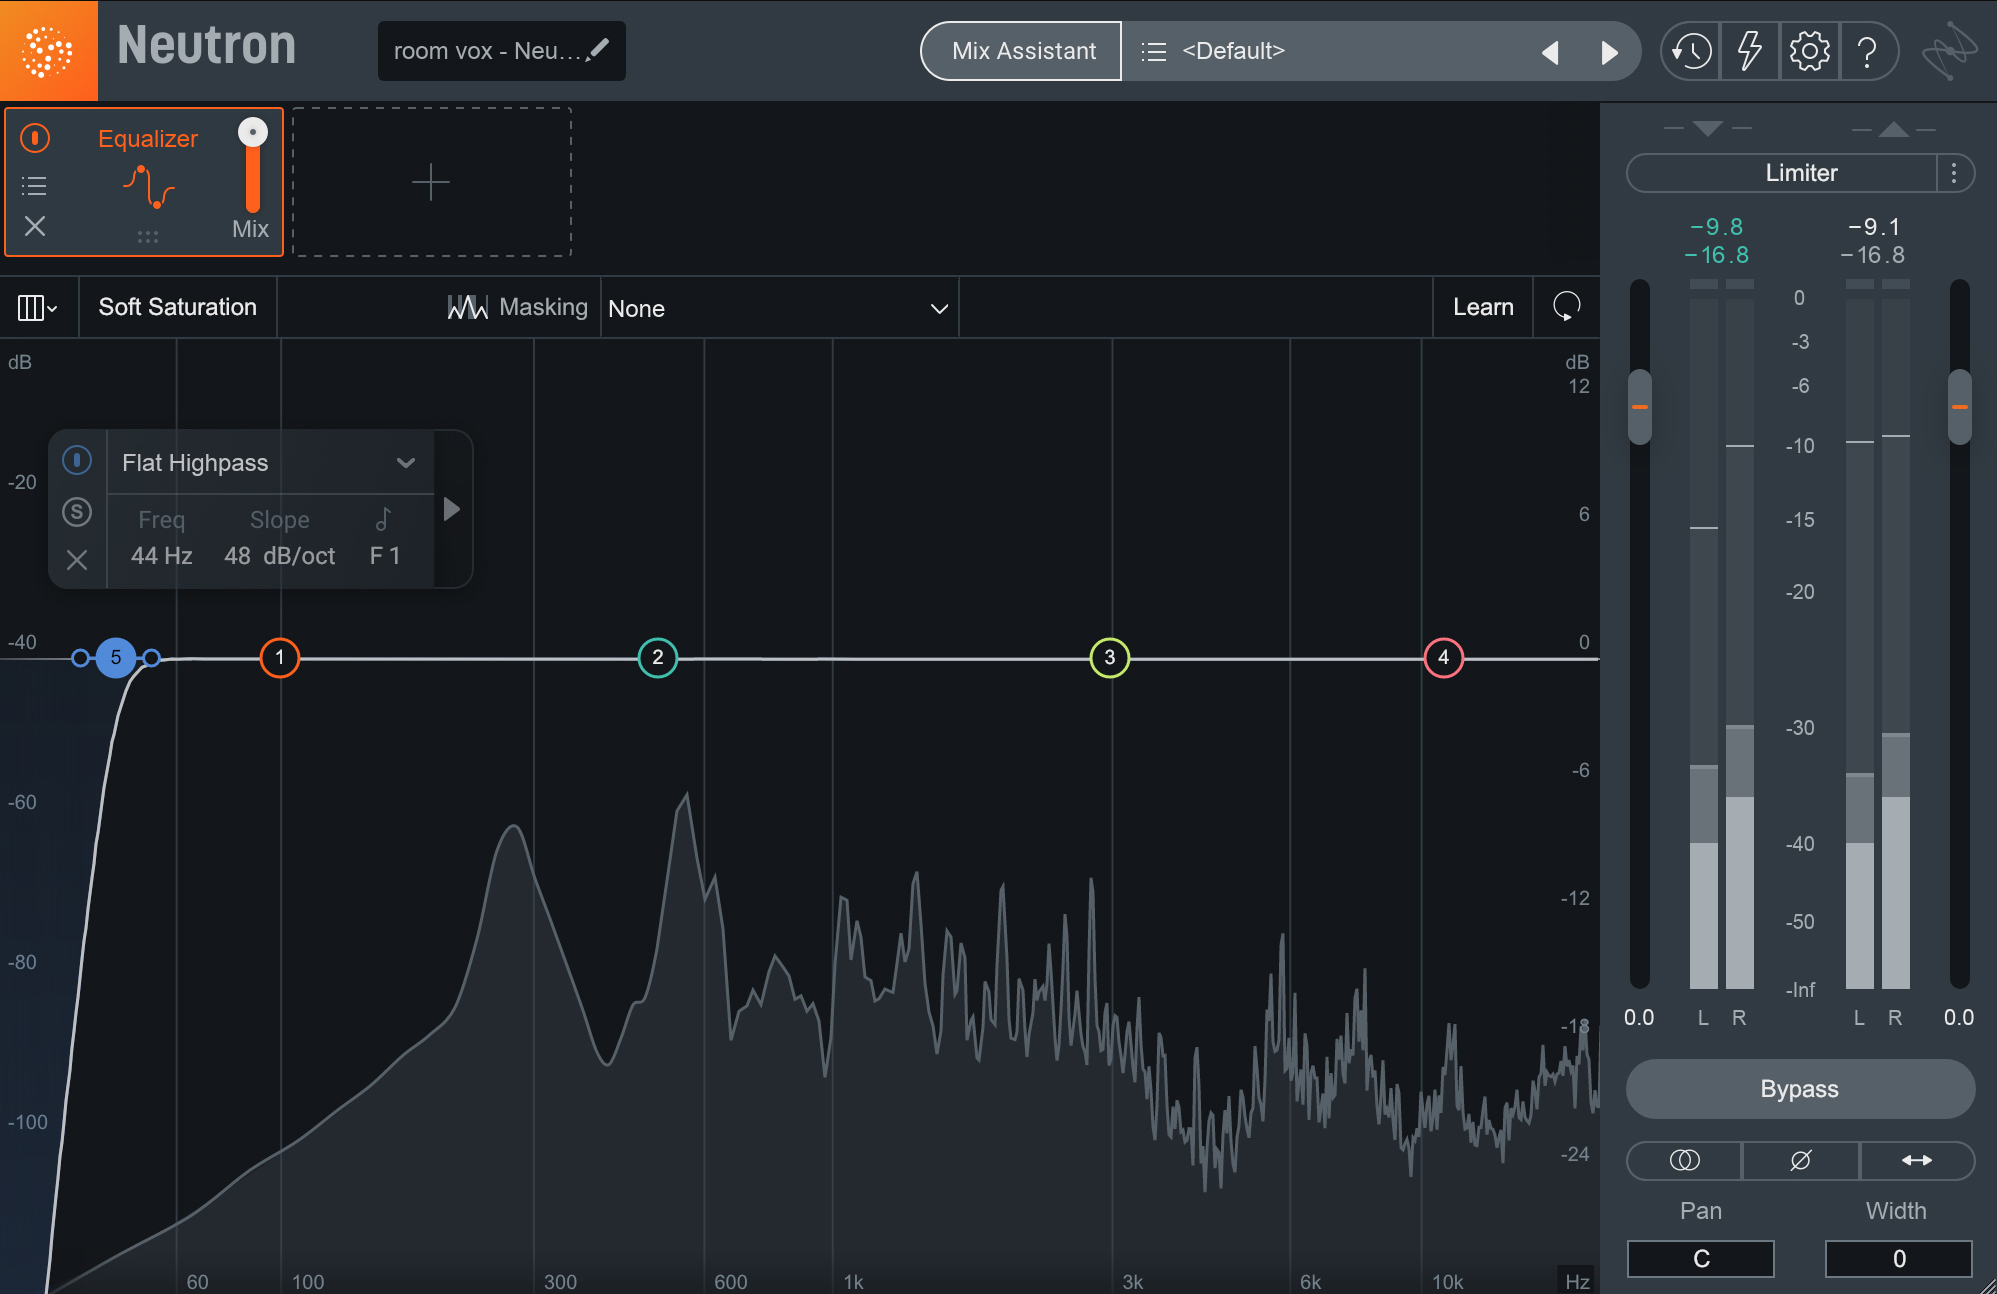The width and height of the screenshot is (1997, 1294).
Task: Select EQ band node 2
Action: [658, 658]
